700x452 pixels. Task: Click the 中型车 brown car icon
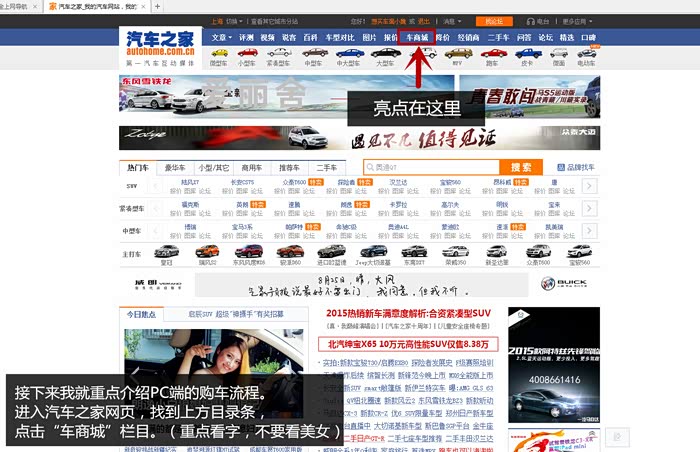[315, 53]
